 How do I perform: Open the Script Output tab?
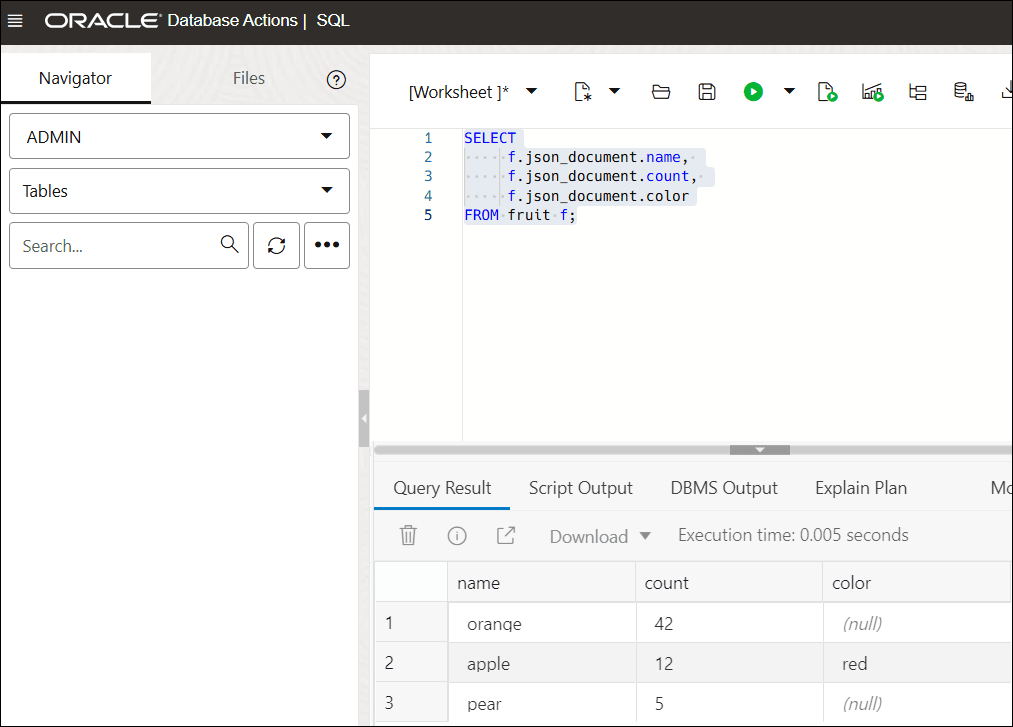click(x=580, y=487)
